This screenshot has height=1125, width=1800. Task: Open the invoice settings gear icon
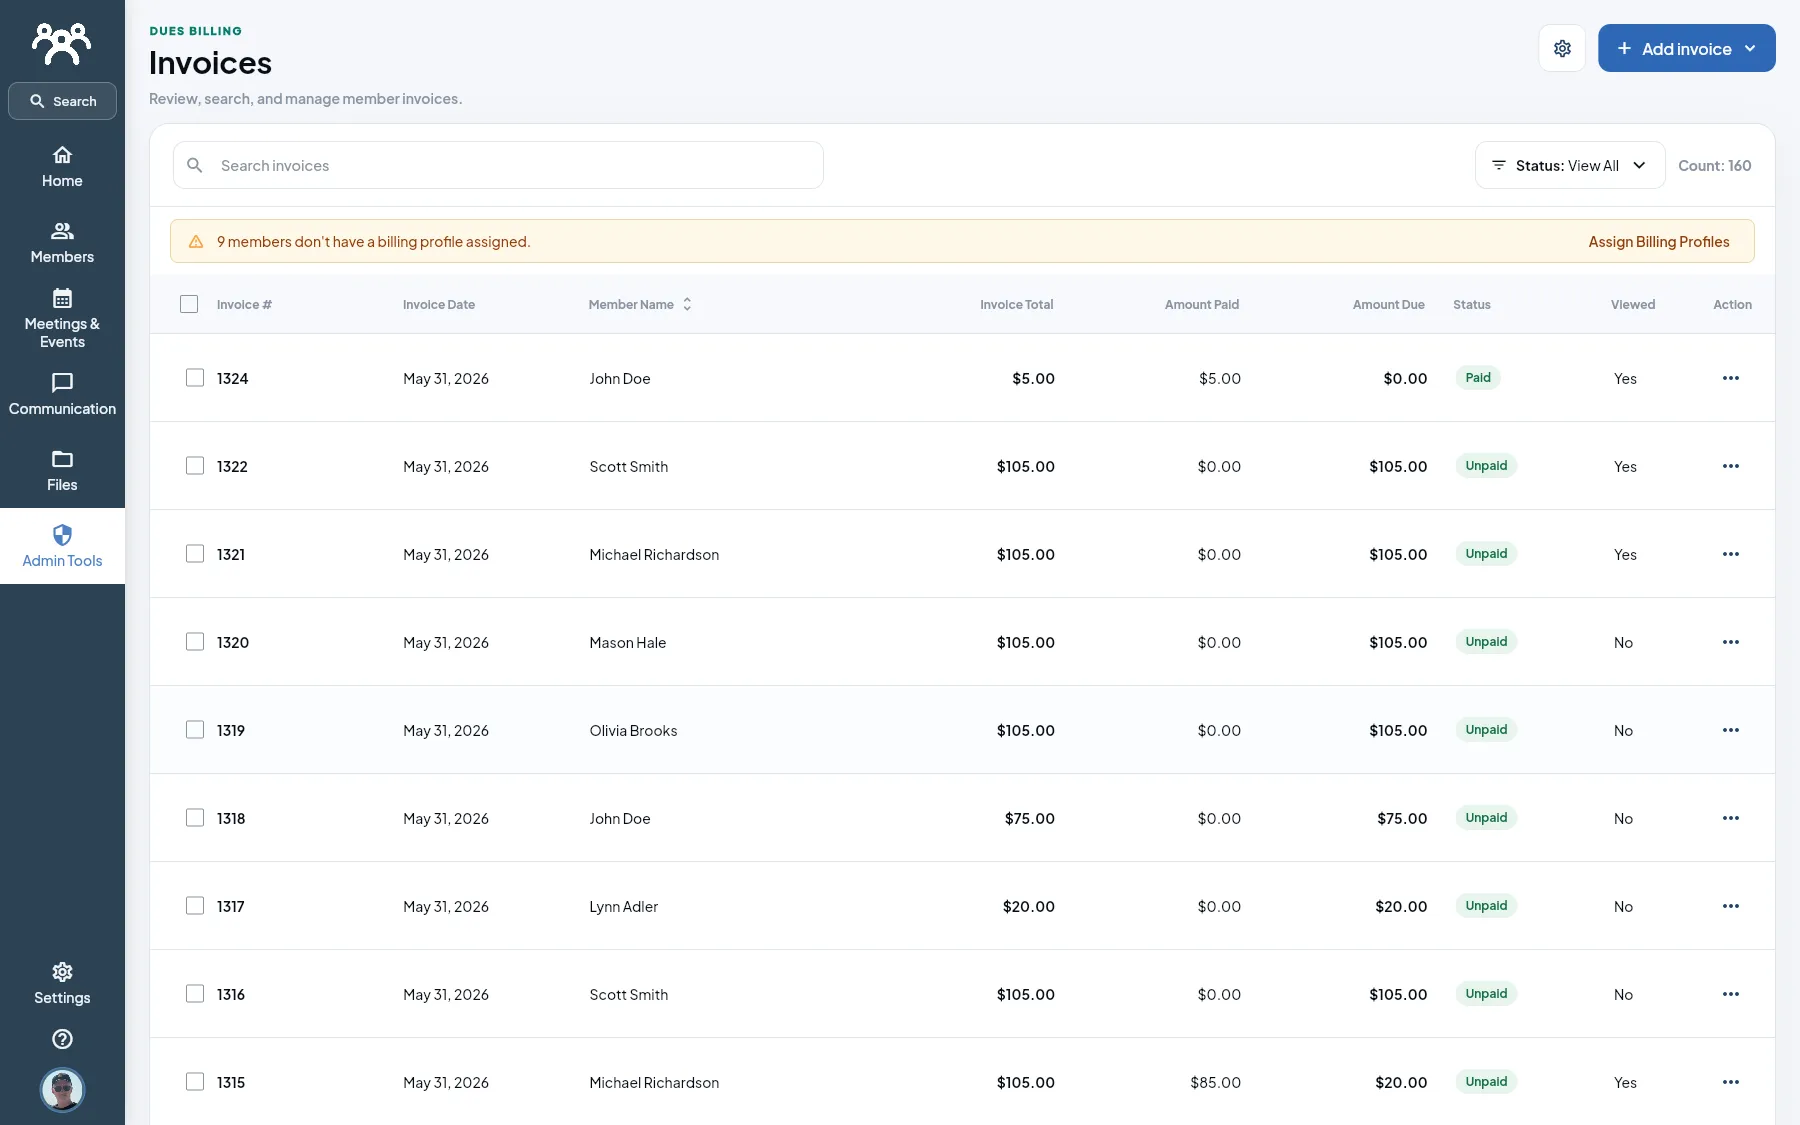pyautogui.click(x=1562, y=48)
